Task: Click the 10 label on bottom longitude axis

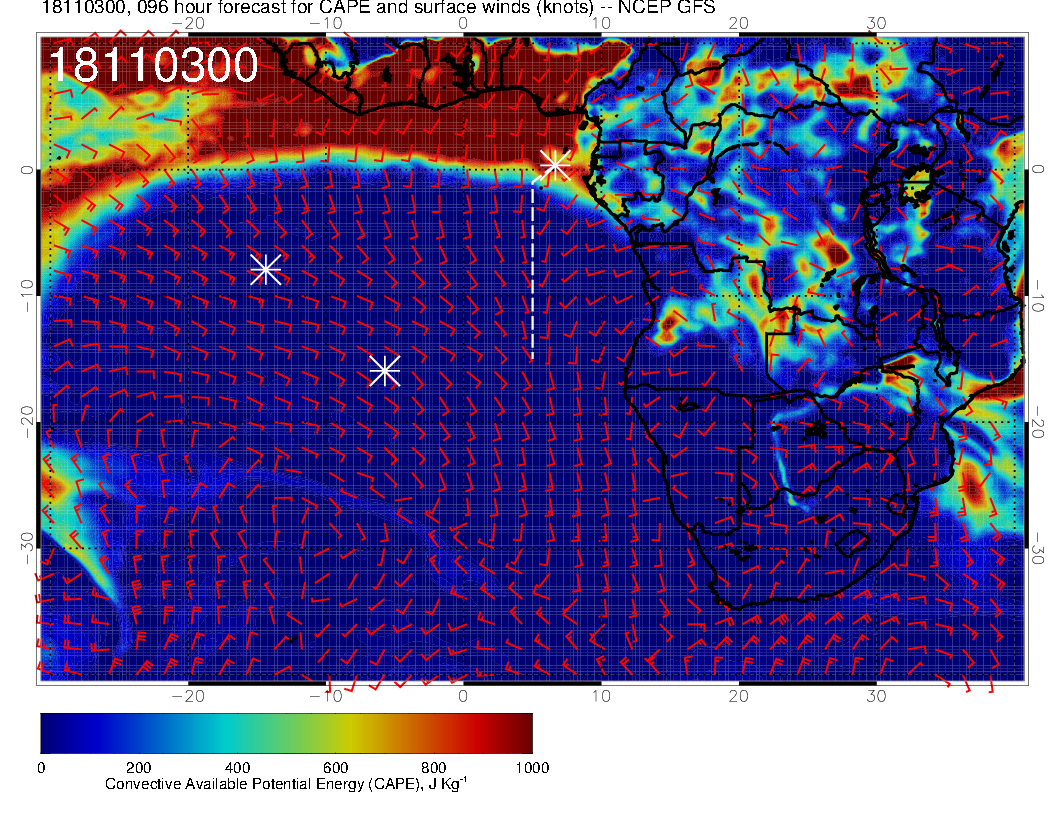Action: [x=601, y=696]
